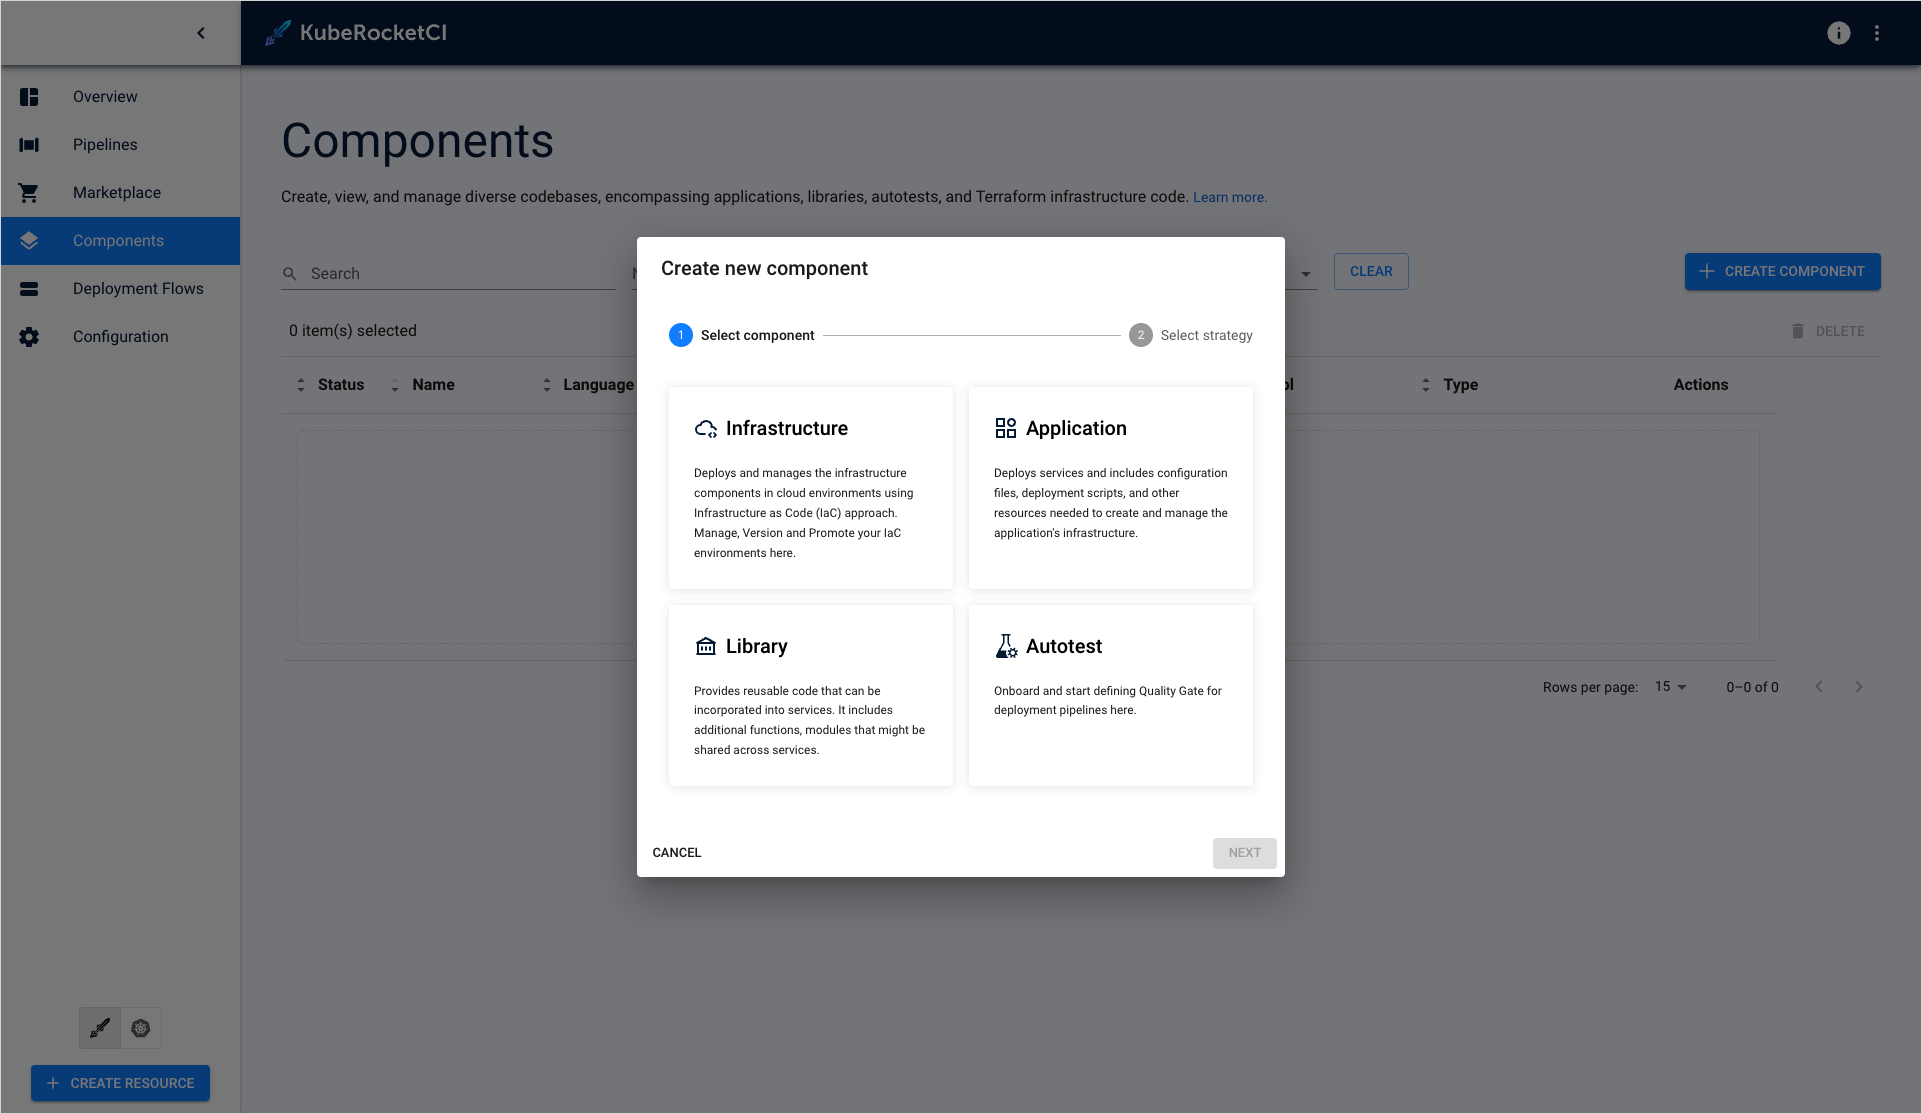Open dropdown arrow next to Clear button
This screenshot has height=1114, width=1922.
click(1305, 274)
